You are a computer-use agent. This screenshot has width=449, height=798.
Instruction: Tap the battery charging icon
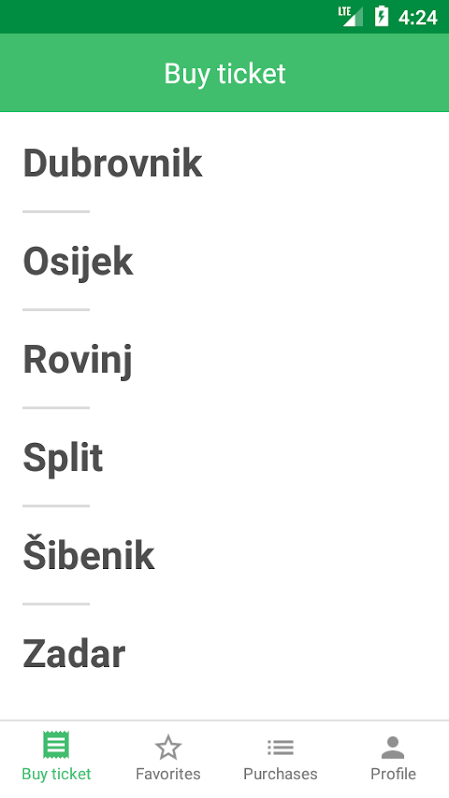point(381,16)
